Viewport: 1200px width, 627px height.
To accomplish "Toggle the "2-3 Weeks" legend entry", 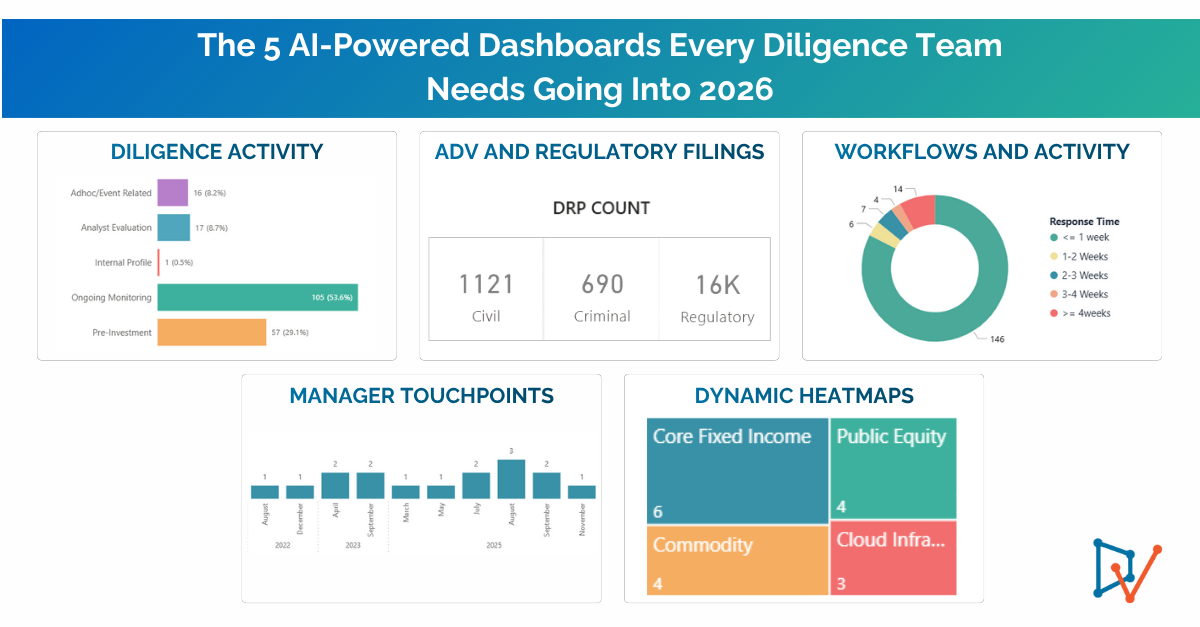I will click(x=1084, y=276).
